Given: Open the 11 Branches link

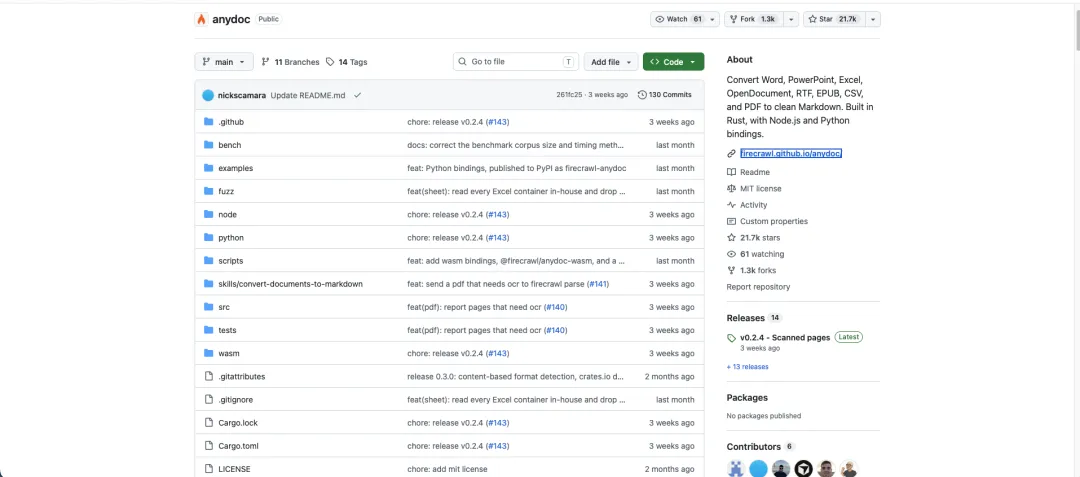Looking at the screenshot, I should tap(290, 62).
